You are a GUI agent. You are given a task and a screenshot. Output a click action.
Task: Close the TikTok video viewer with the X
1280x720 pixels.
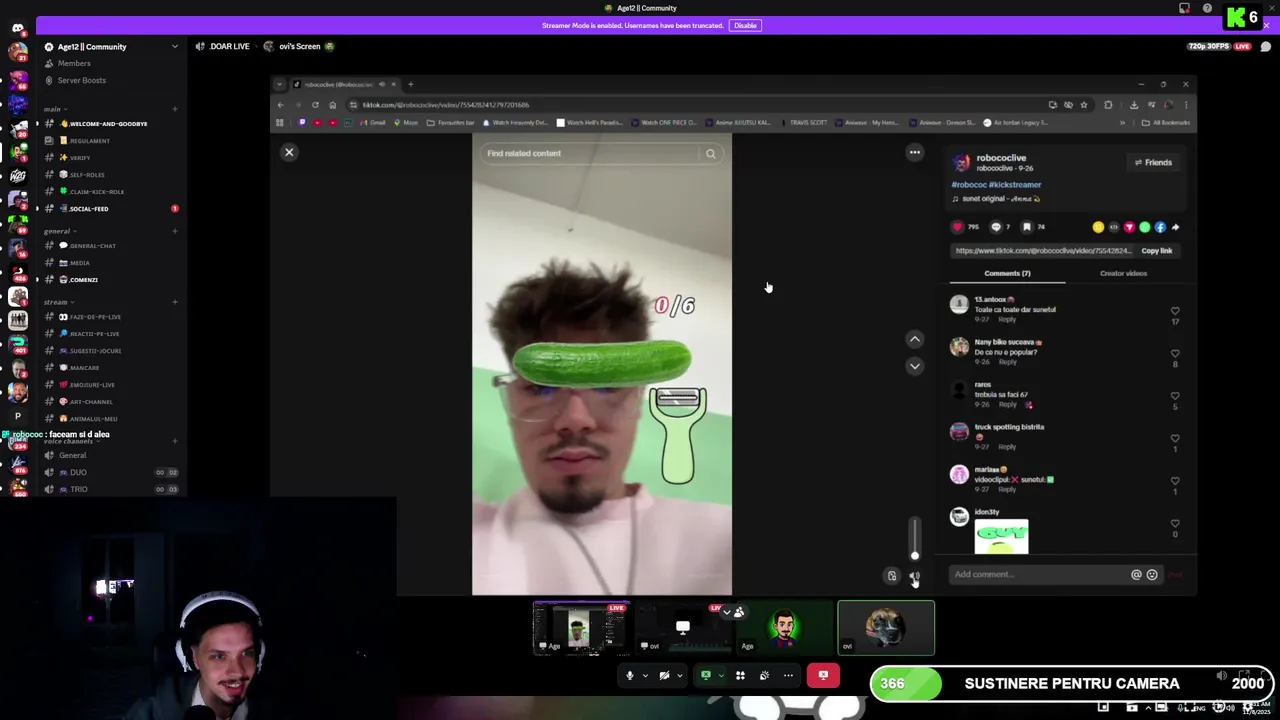289,152
